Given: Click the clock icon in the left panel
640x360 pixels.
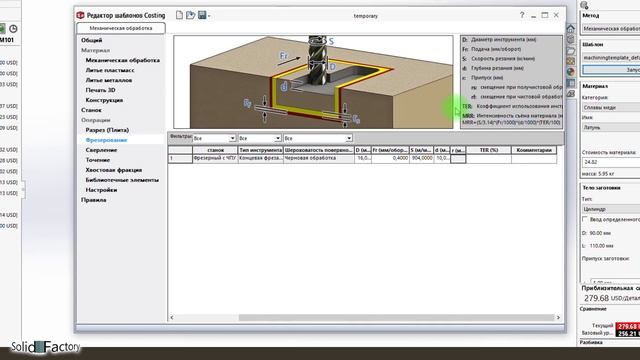Looking at the screenshot, I should point(13,29).
